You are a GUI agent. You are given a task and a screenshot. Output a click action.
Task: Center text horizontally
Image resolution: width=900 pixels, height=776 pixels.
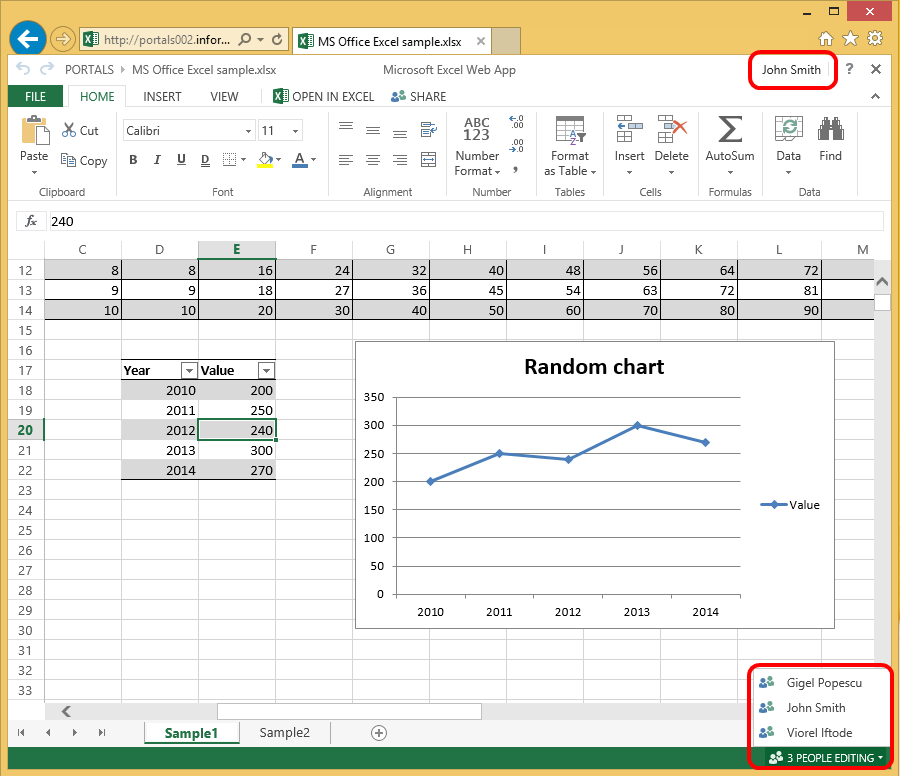(373, 160)
